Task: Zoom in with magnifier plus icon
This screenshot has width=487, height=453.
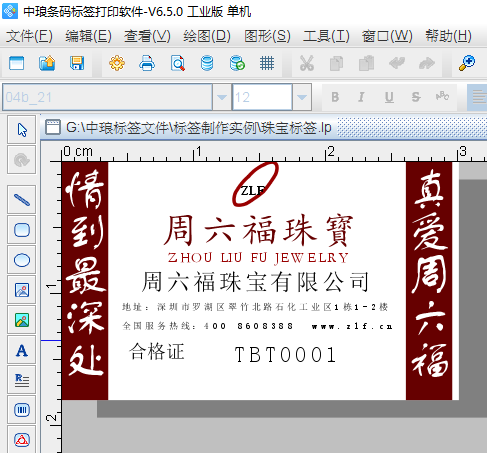Action: click(467, 63)
